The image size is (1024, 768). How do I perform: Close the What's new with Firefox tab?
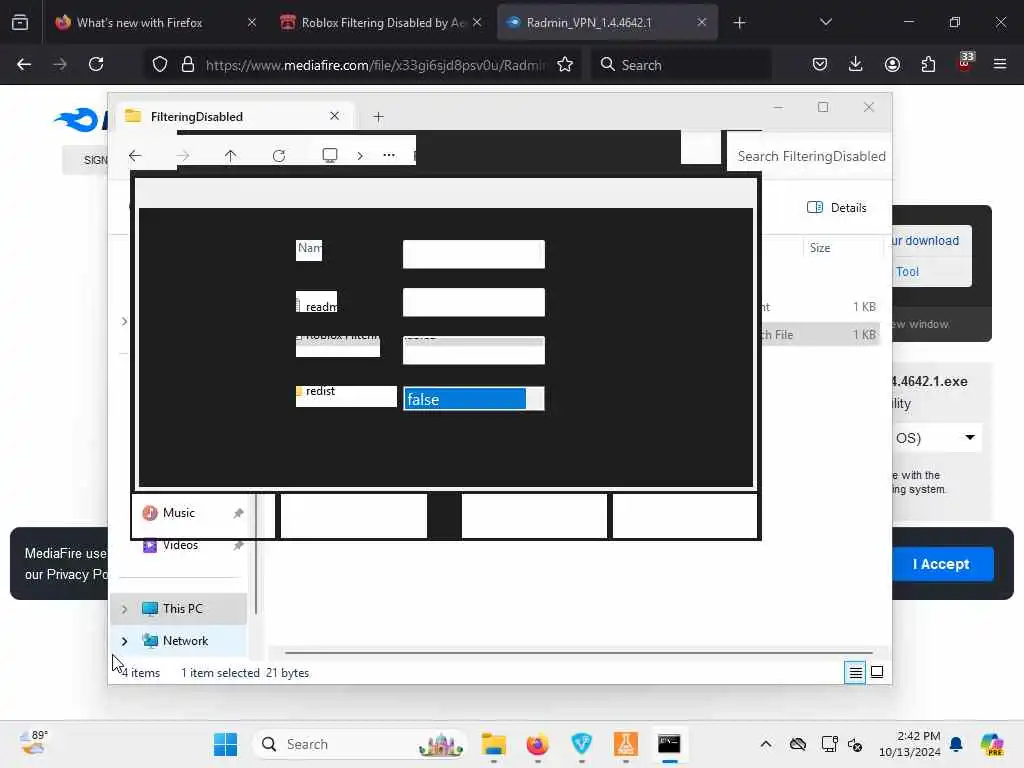(252, 22)
